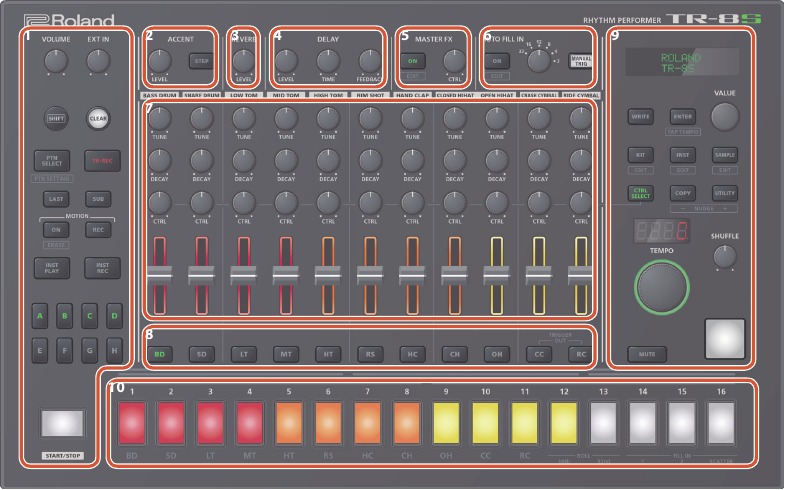This screenshot has height=490, width=785.
Task: Click the High Tom level fader
Action: coord(328,275)
